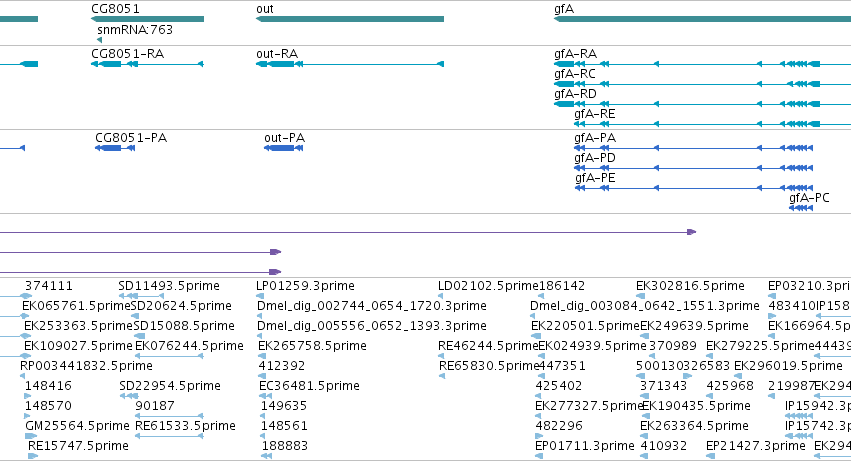This screenshot has height=461, width=851.
Task: Open SD15088.5prime EST
Action: (184, 326)
